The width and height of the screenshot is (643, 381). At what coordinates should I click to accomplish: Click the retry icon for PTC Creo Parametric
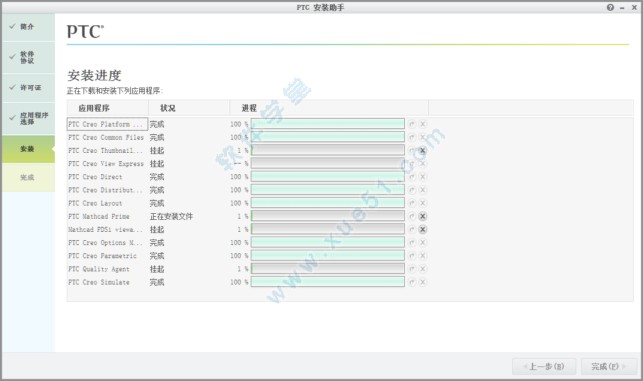point(412,256)
